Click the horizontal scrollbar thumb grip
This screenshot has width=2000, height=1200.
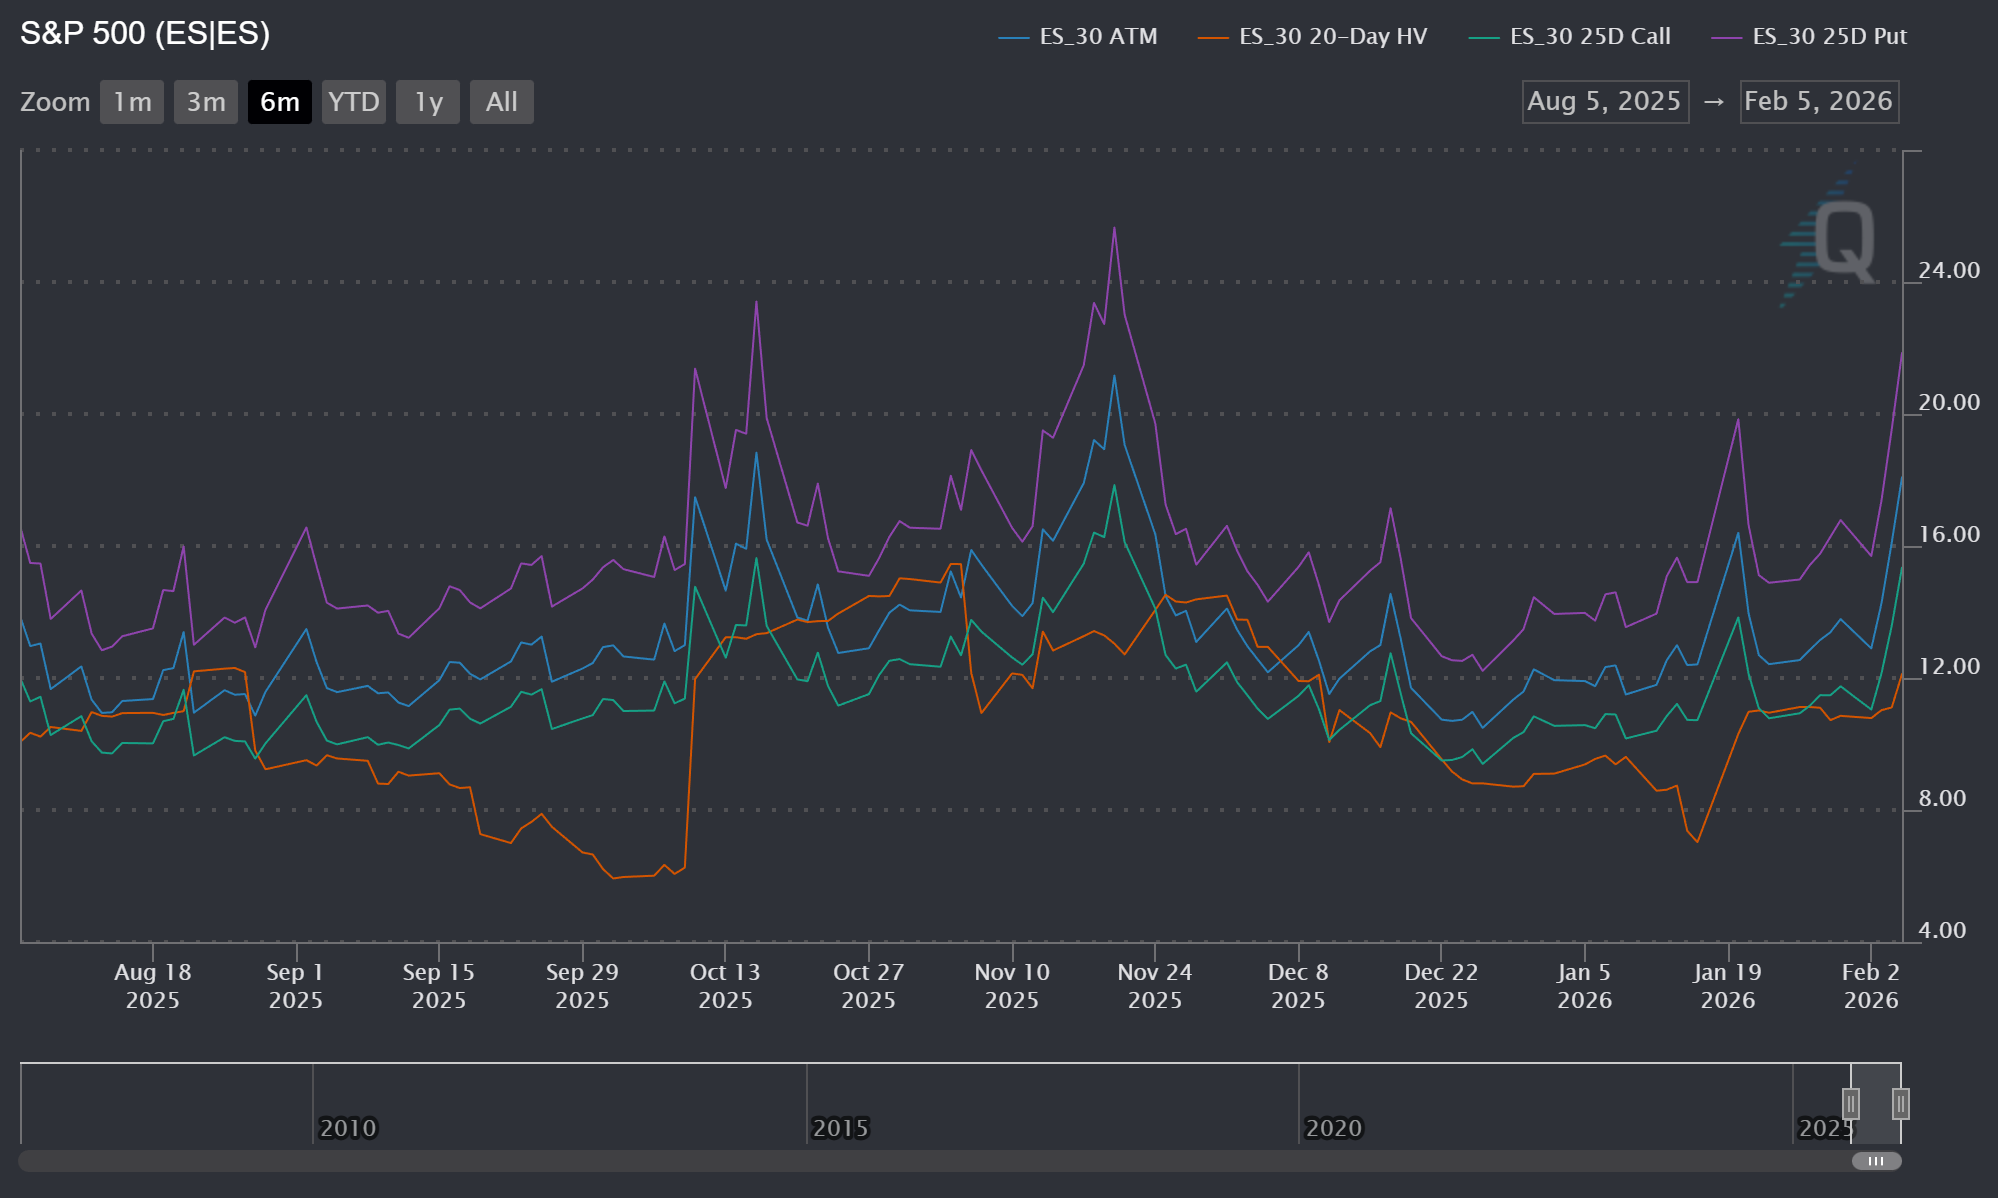point(1876,1161)
